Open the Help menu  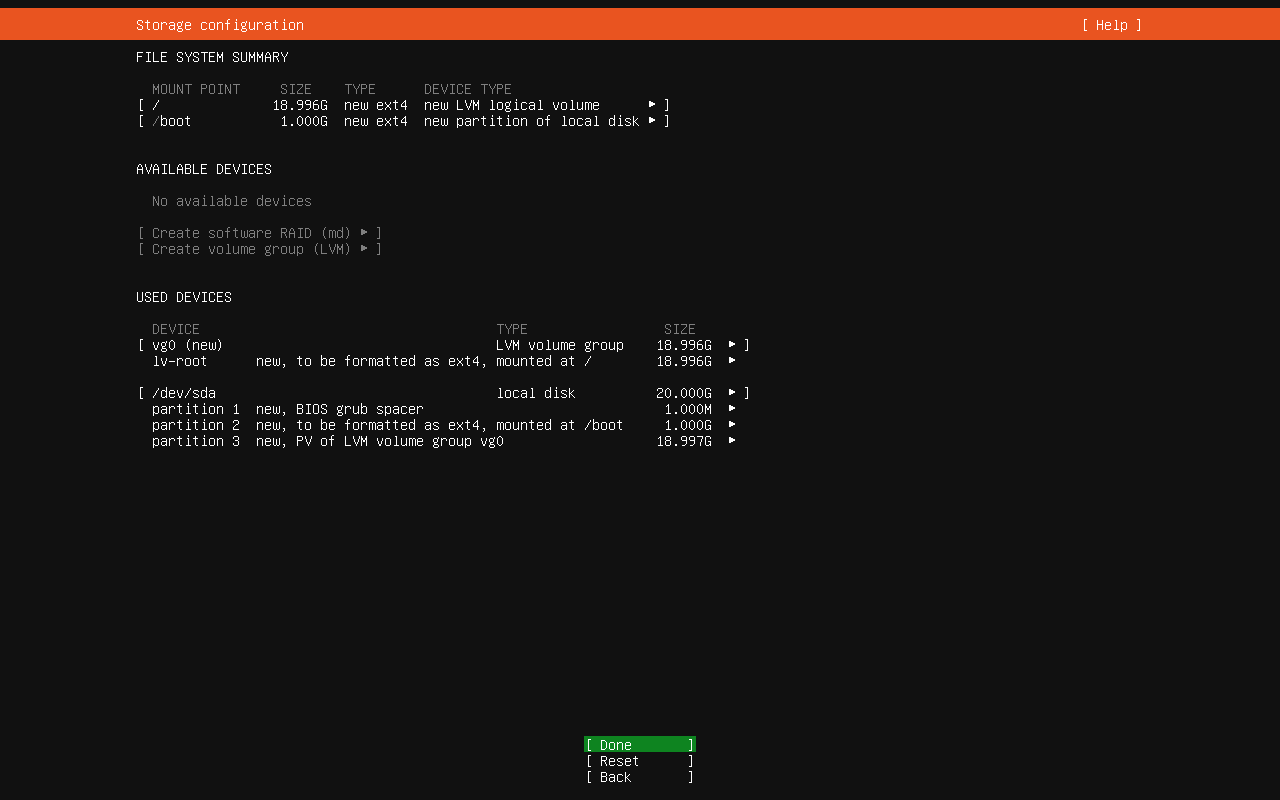[1111, 25]
